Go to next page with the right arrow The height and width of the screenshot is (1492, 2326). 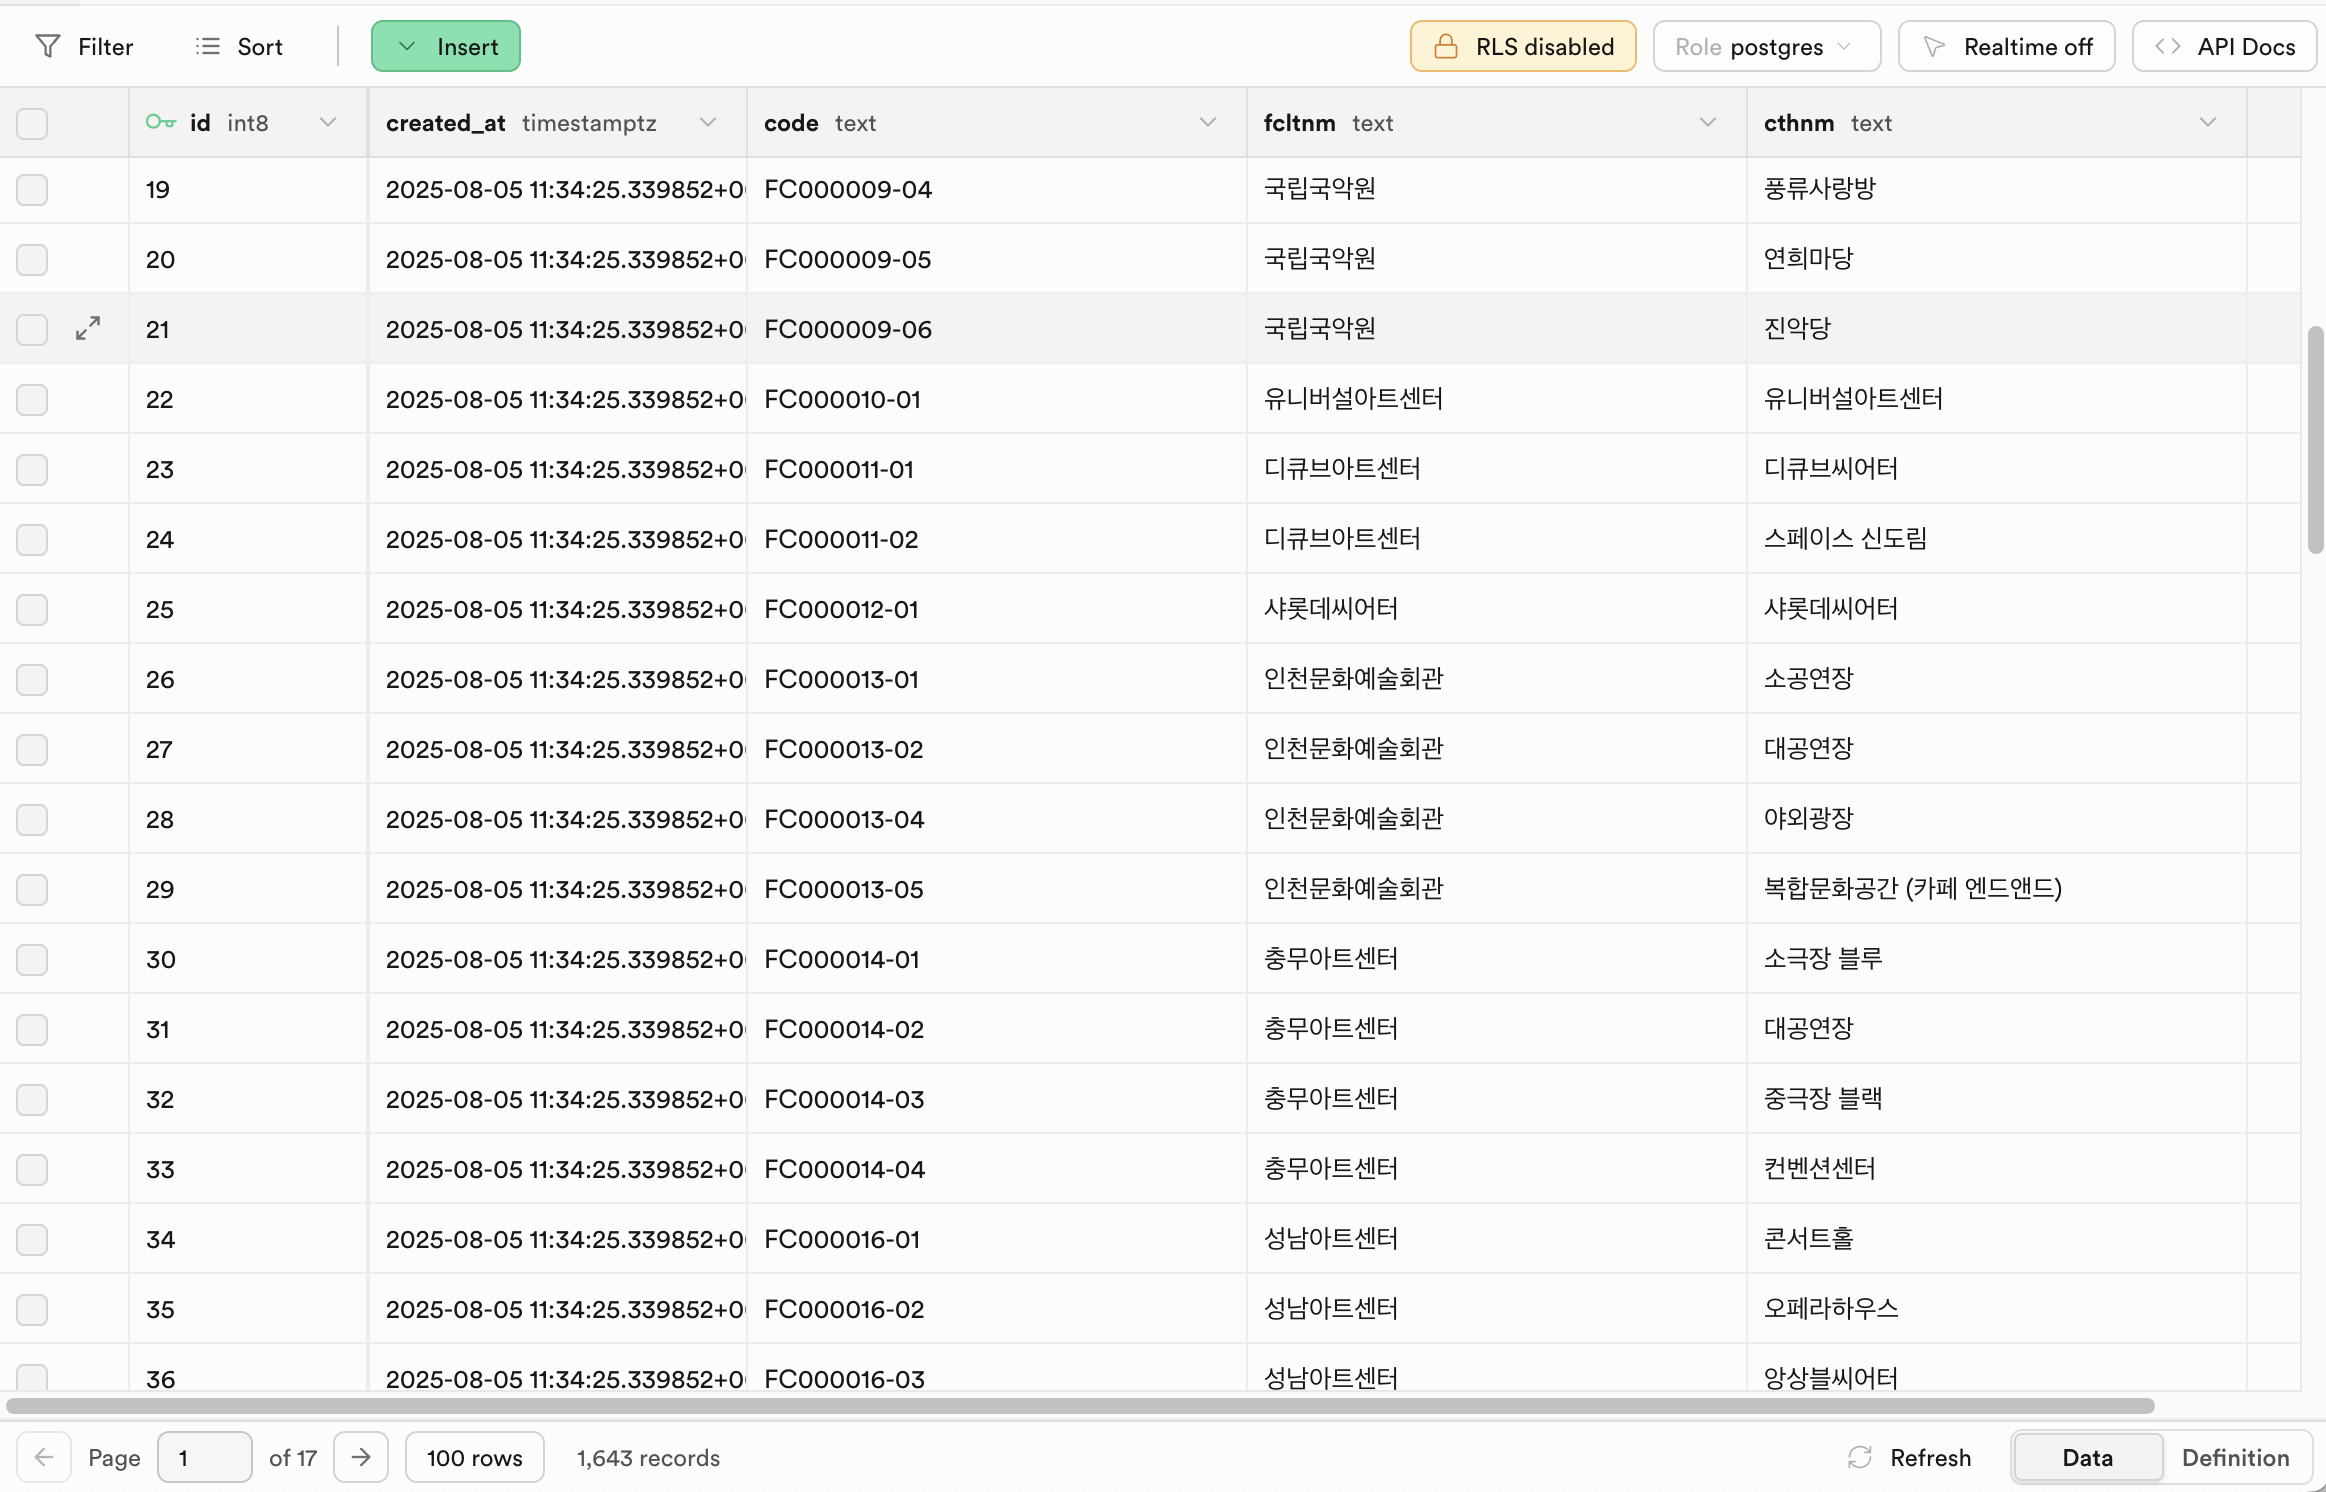point(361,1457)
